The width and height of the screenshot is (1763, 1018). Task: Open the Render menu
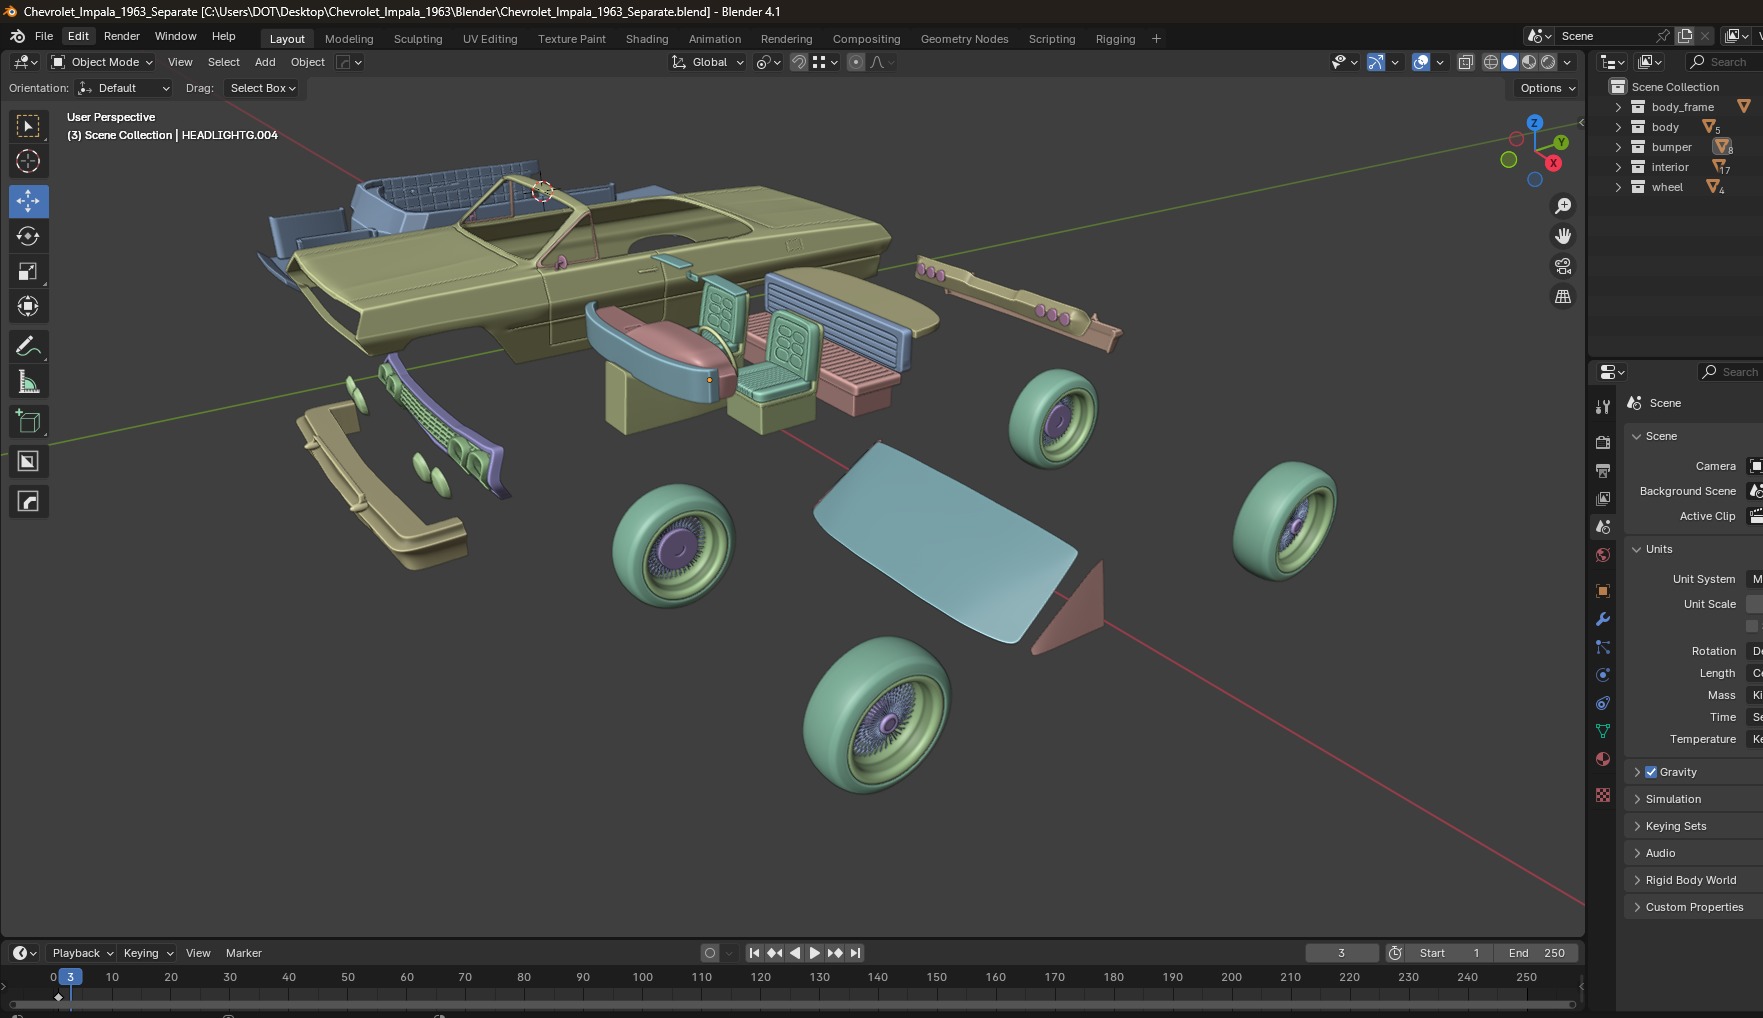(122, 36)
